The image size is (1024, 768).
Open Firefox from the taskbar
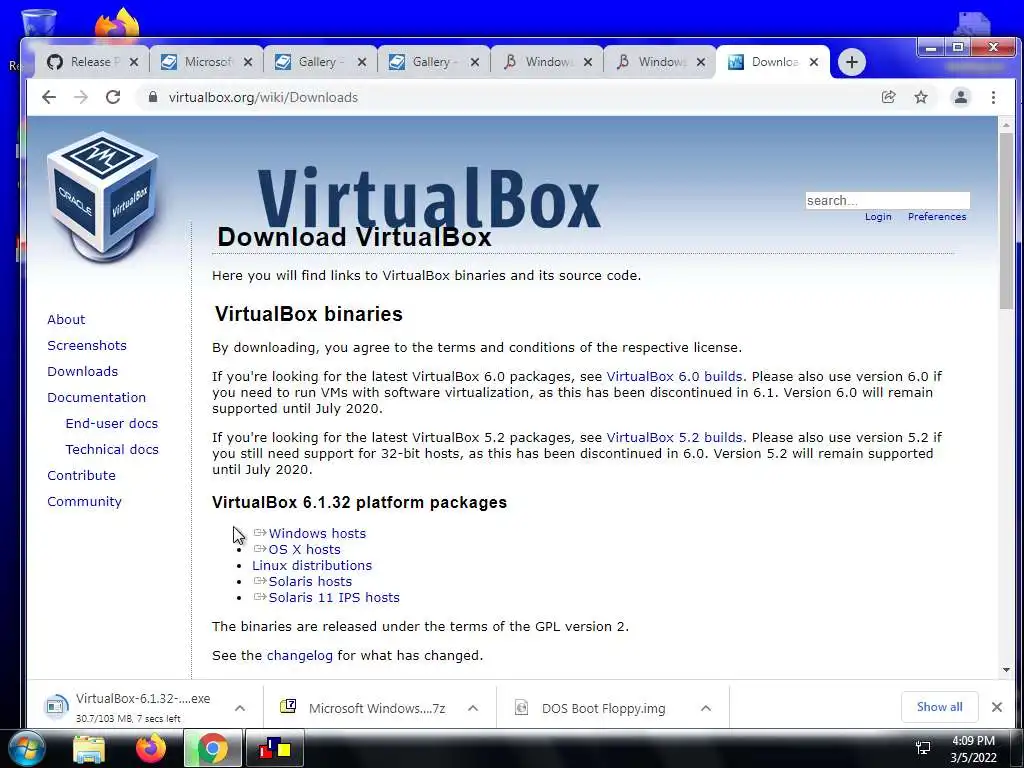tap(151, 748)
